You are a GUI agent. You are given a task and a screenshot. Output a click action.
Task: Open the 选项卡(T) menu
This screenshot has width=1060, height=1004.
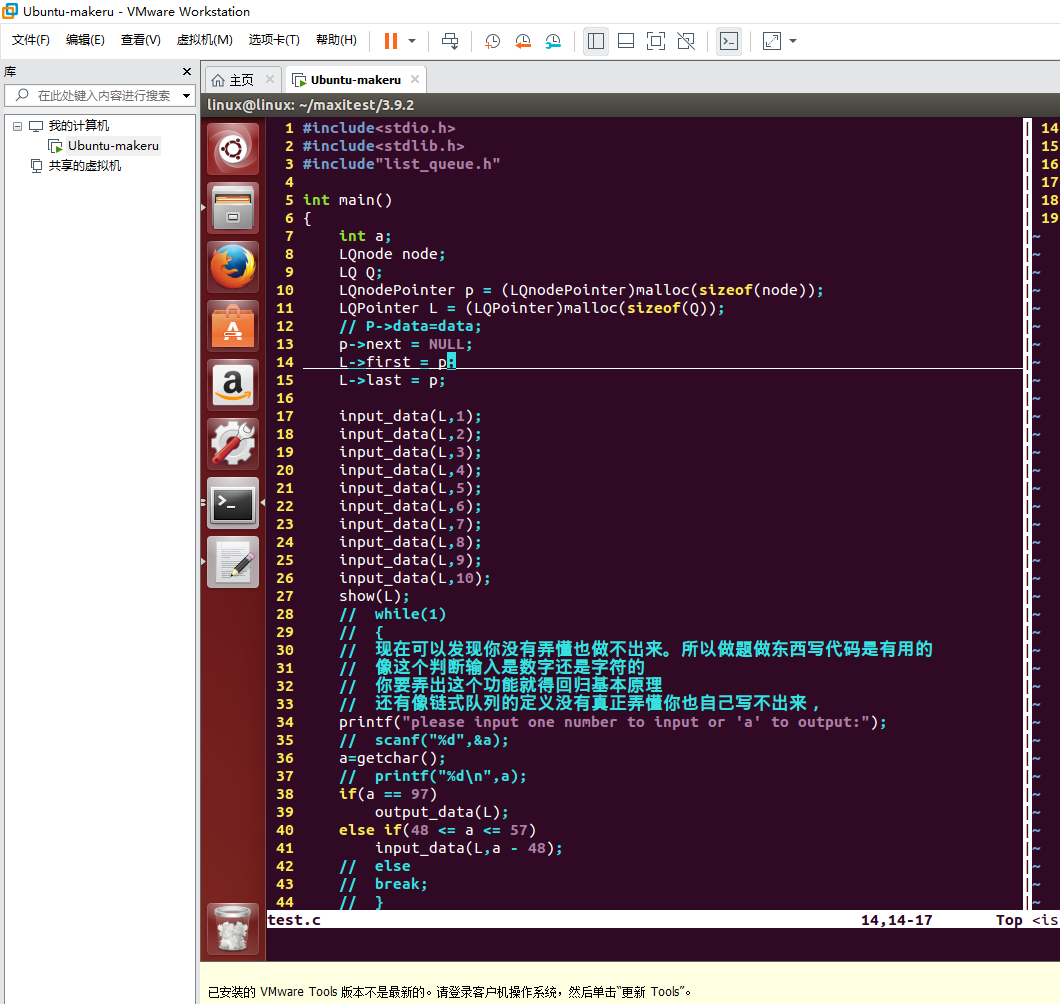(x=274, y=40)
